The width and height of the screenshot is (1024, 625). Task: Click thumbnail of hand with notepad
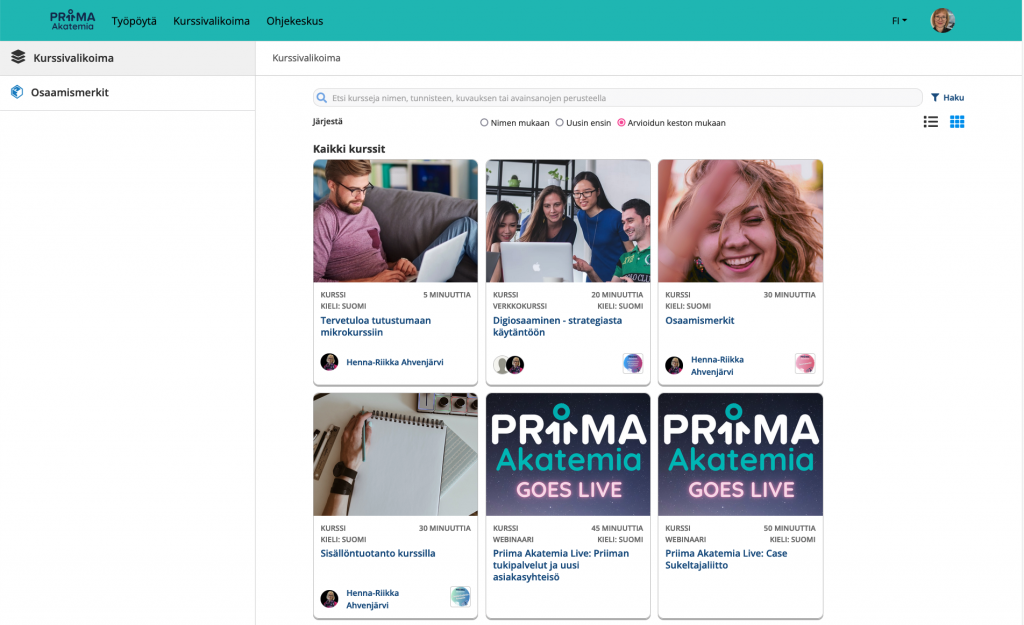395,455
